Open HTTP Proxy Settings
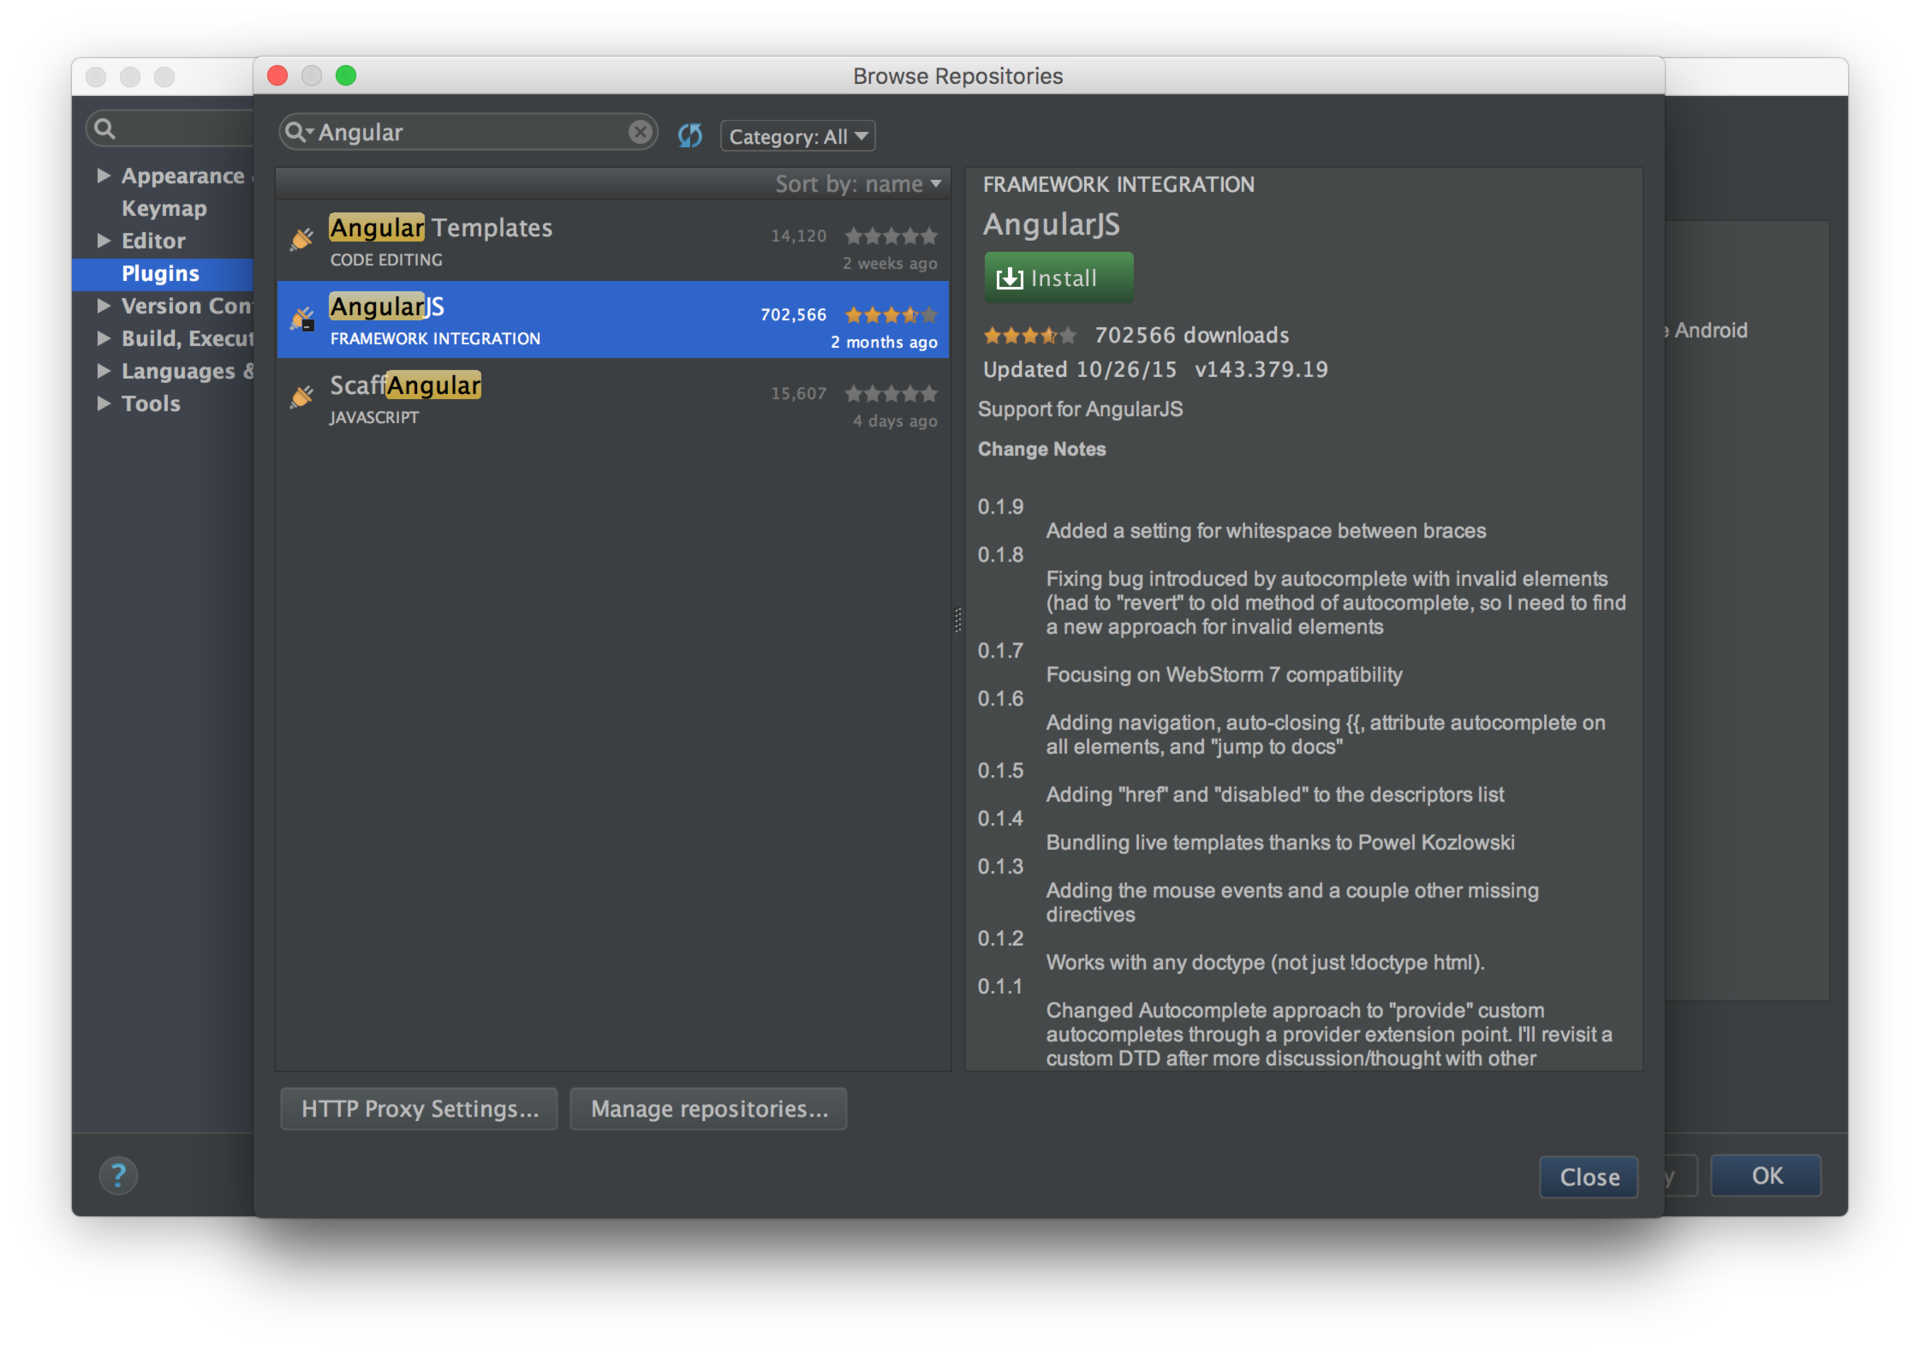This screenshot has height=1355, width=1920. [x=419, y=1109]
